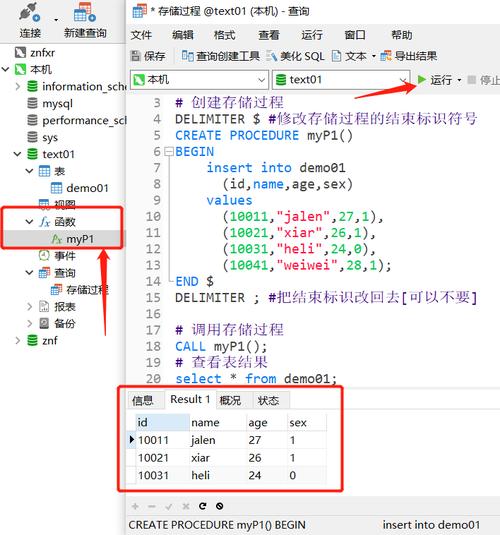The image size is (500, 535).
Task: Click the 停止 stop button
Action: pos(483,80)
